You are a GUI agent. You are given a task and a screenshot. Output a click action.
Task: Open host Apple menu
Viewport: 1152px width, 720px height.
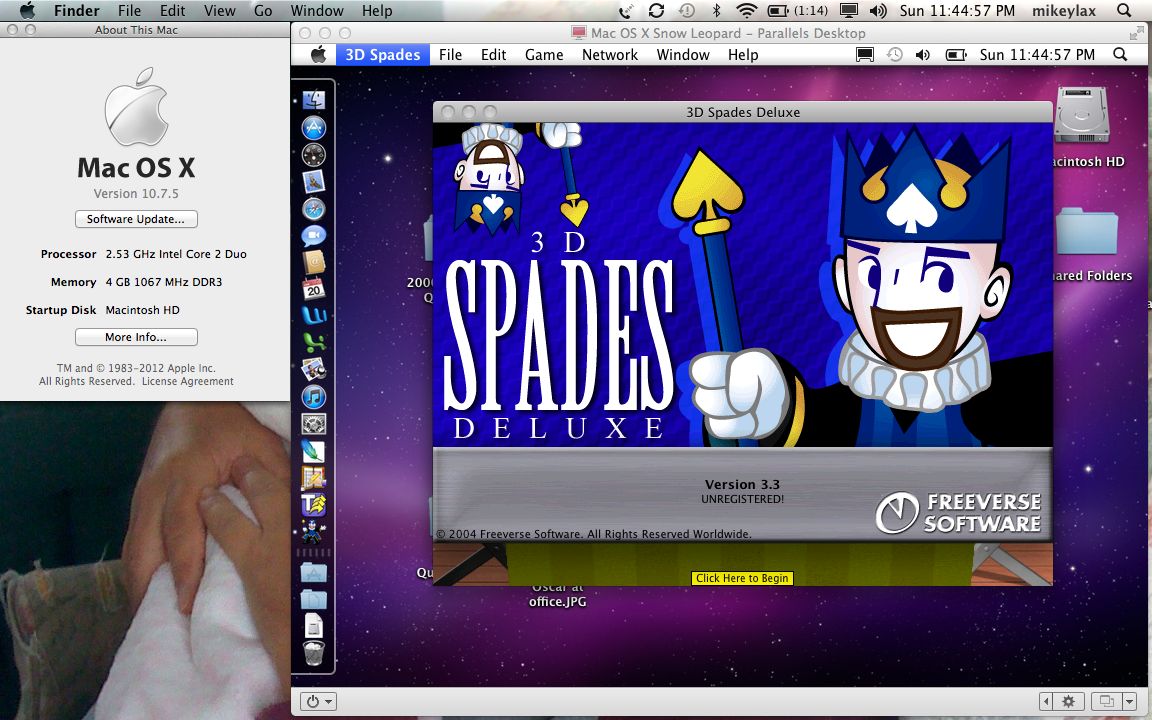[27, 10]
